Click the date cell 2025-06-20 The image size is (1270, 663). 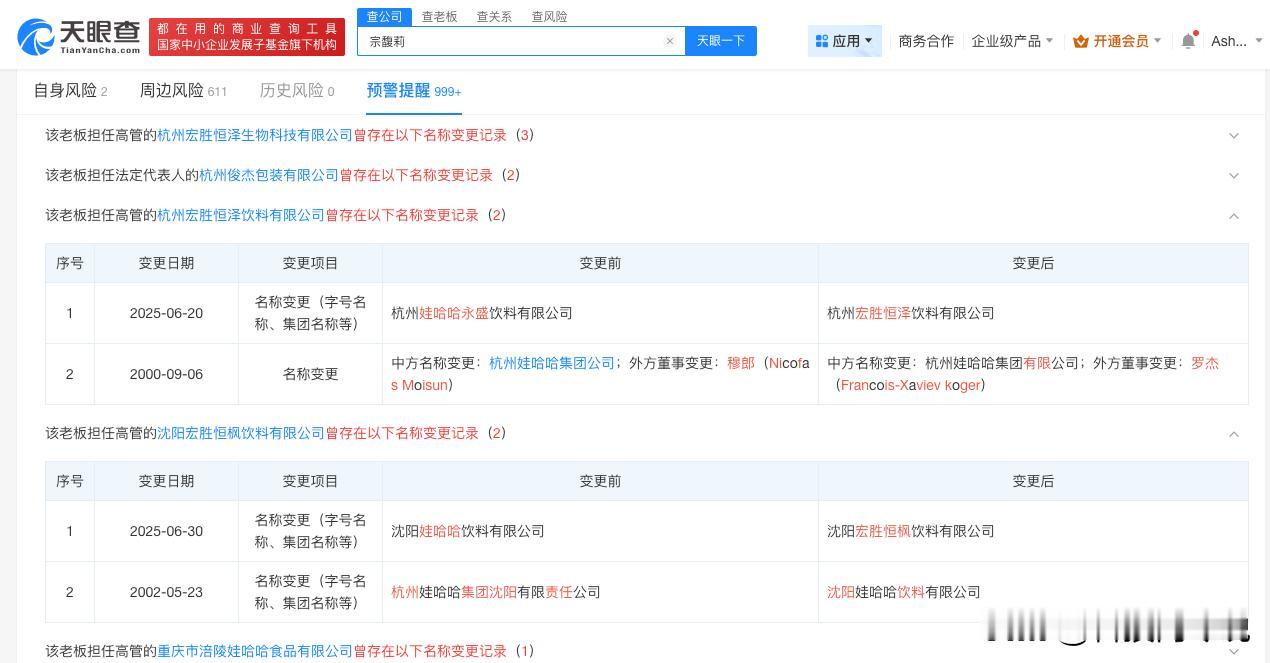pos(166,313)
